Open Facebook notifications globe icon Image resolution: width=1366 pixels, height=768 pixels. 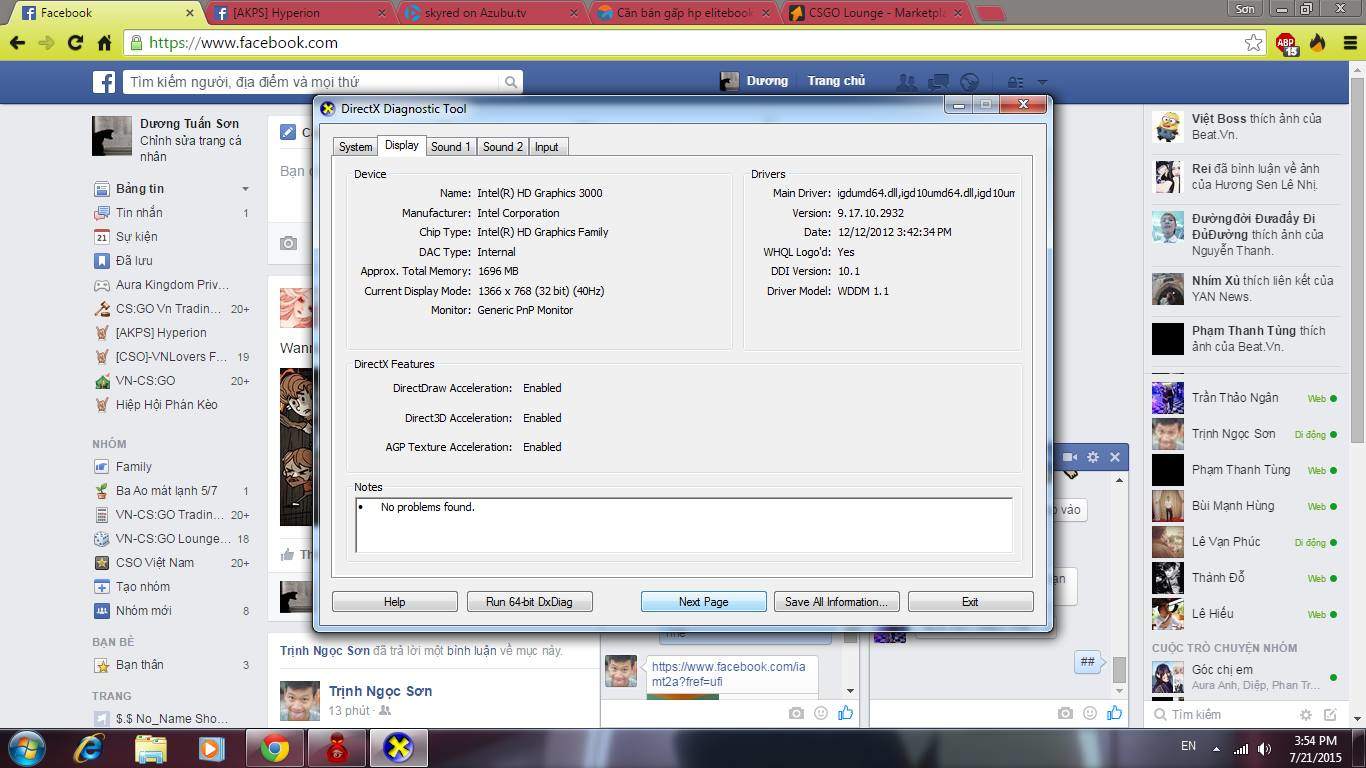point(969,82)
